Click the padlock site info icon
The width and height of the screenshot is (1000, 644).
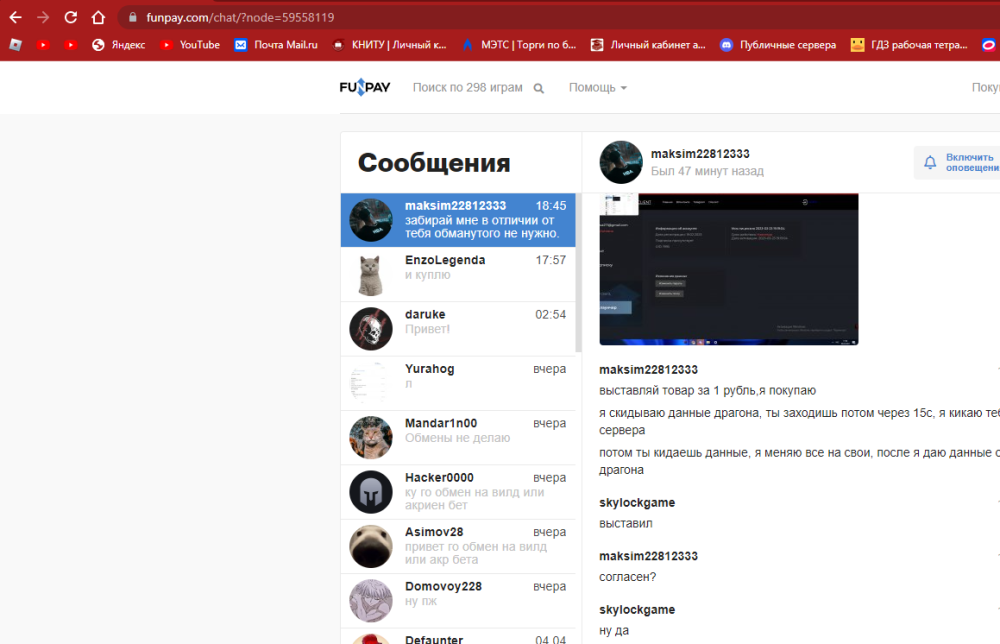click(133, 17)
